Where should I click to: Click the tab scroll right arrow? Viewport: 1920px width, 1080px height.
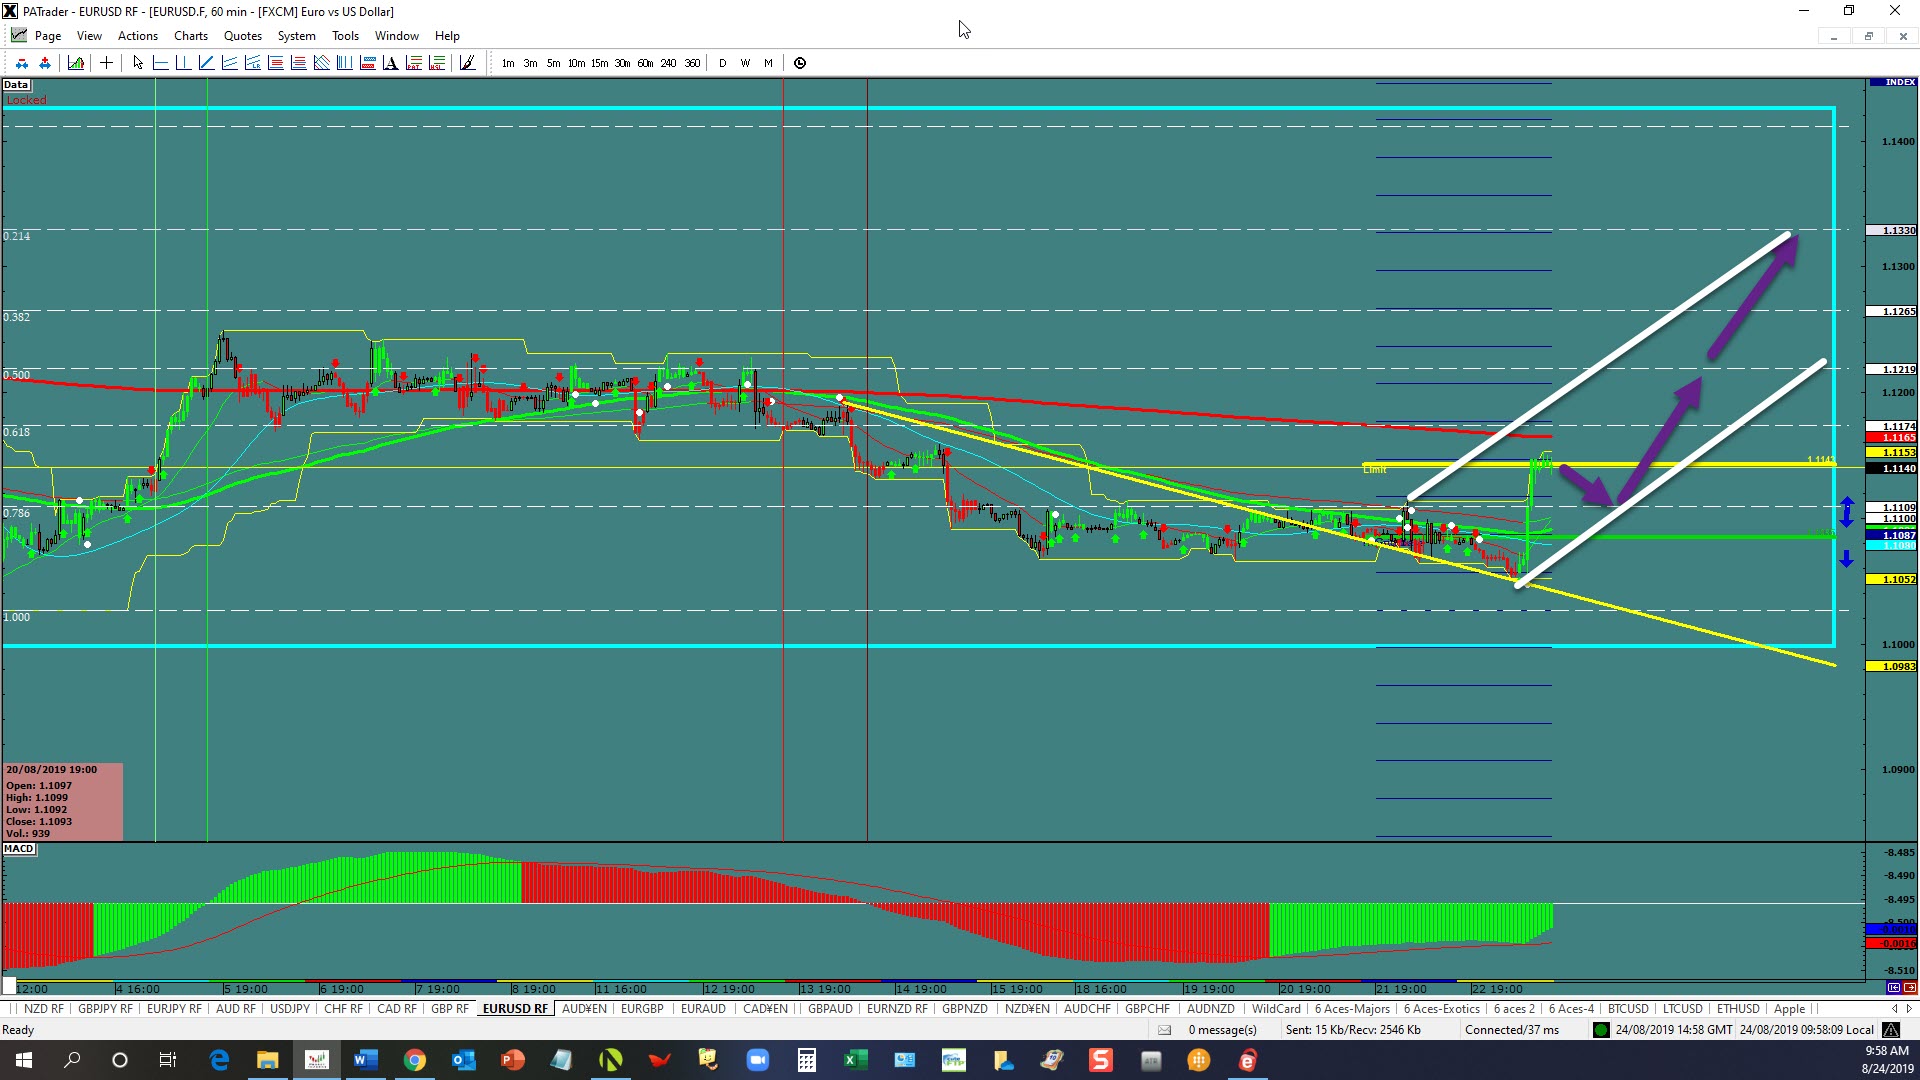click(x=1909, y=1009)
